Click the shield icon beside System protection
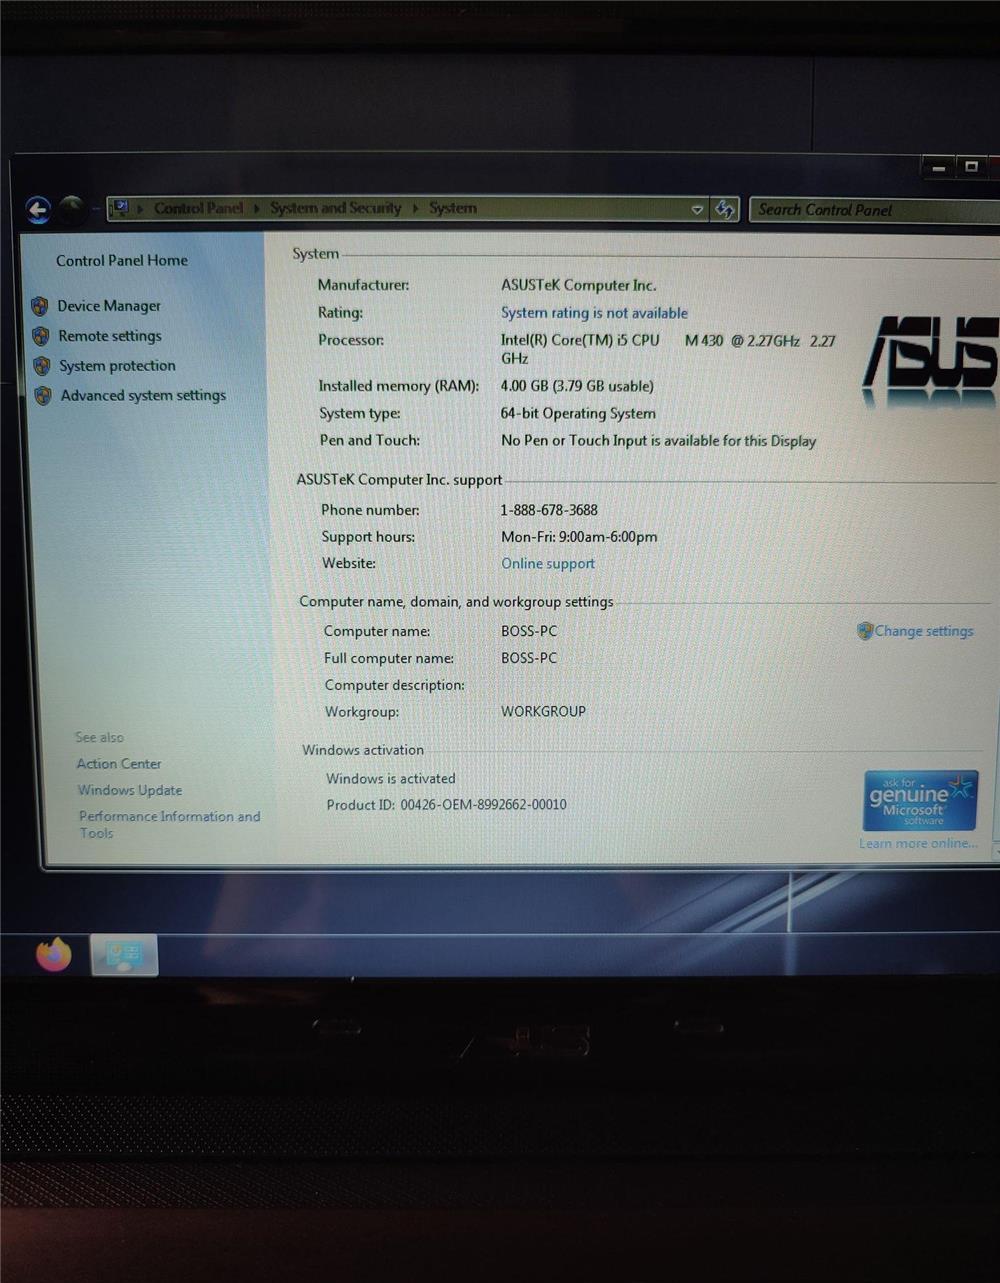Screen dimensions: 1000x1283 [x=42, y=366]
